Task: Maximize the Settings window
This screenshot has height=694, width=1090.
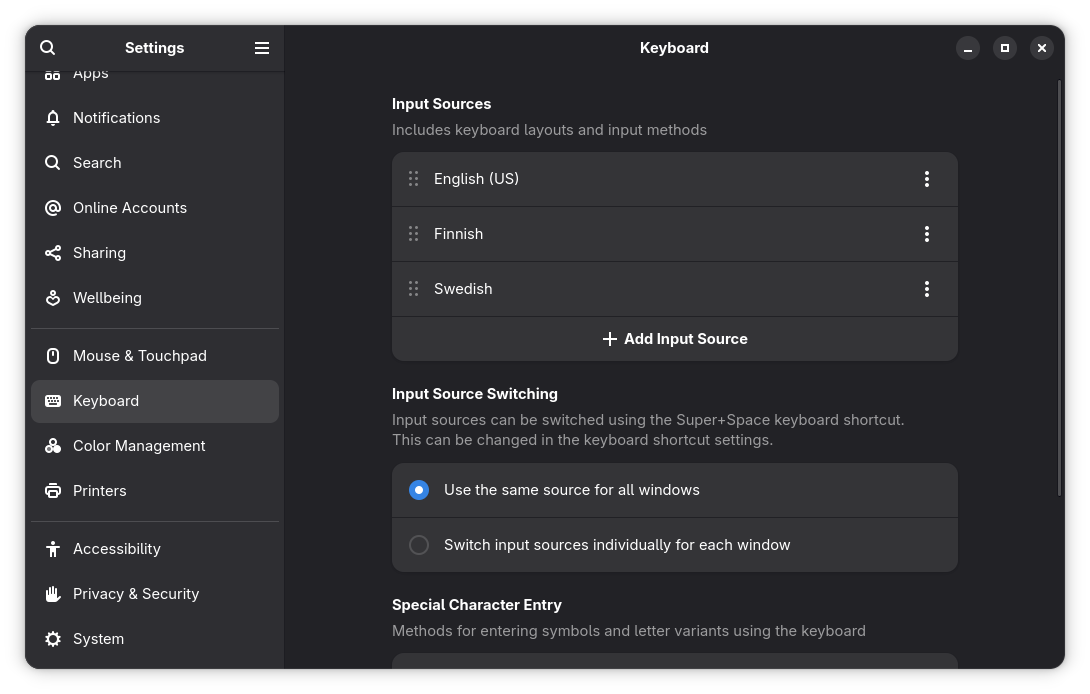Action: coord(1004,48)
